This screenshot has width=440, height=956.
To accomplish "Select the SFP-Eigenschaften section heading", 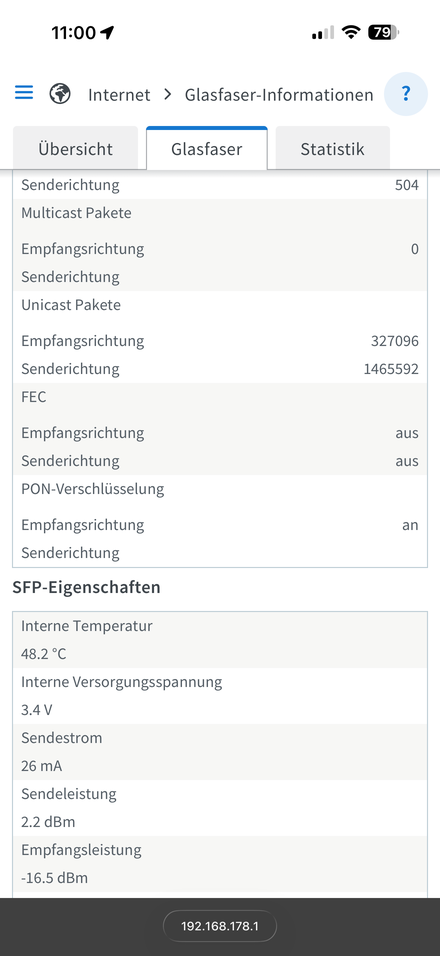I will [87, 587].
